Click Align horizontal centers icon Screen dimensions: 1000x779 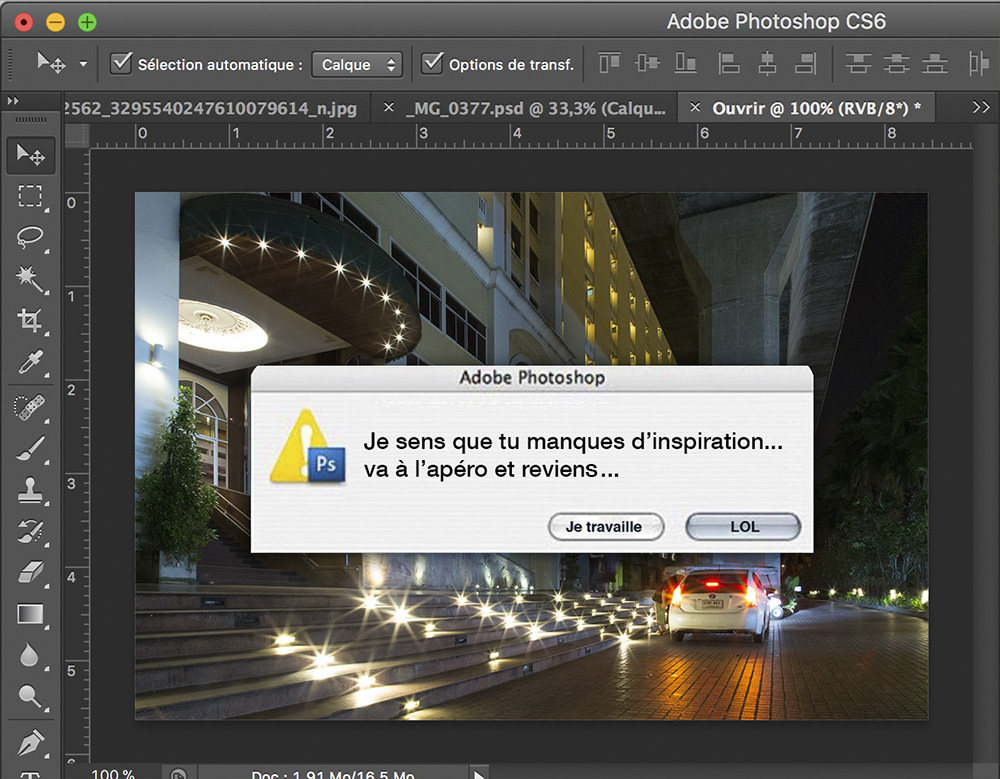click(x=767, y=63)
